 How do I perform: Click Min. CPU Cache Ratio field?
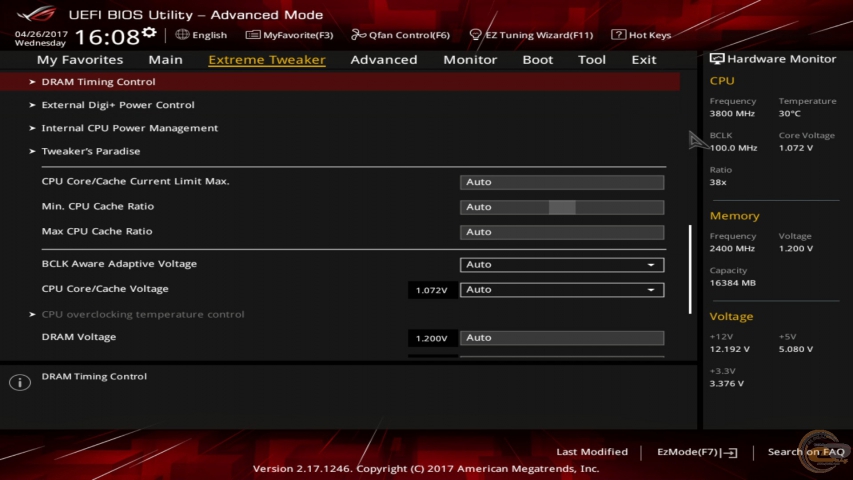pos(562,207)
